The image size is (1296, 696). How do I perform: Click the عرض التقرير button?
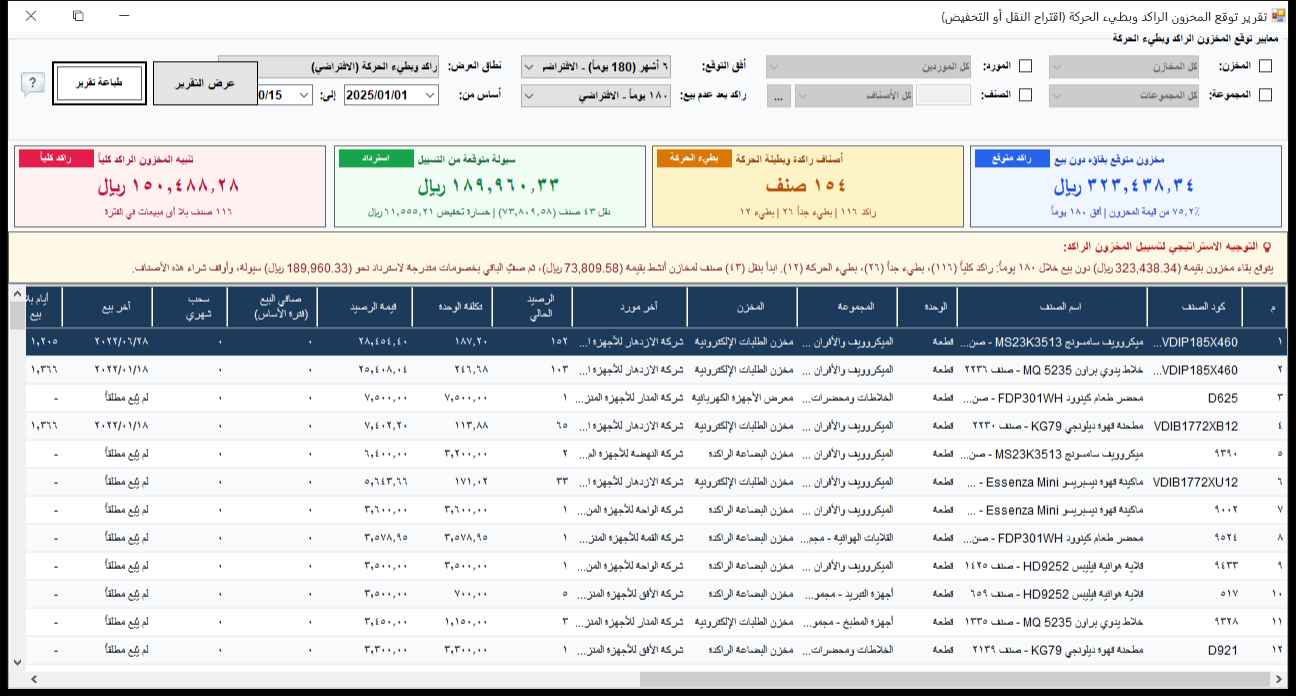coord(205,84)
